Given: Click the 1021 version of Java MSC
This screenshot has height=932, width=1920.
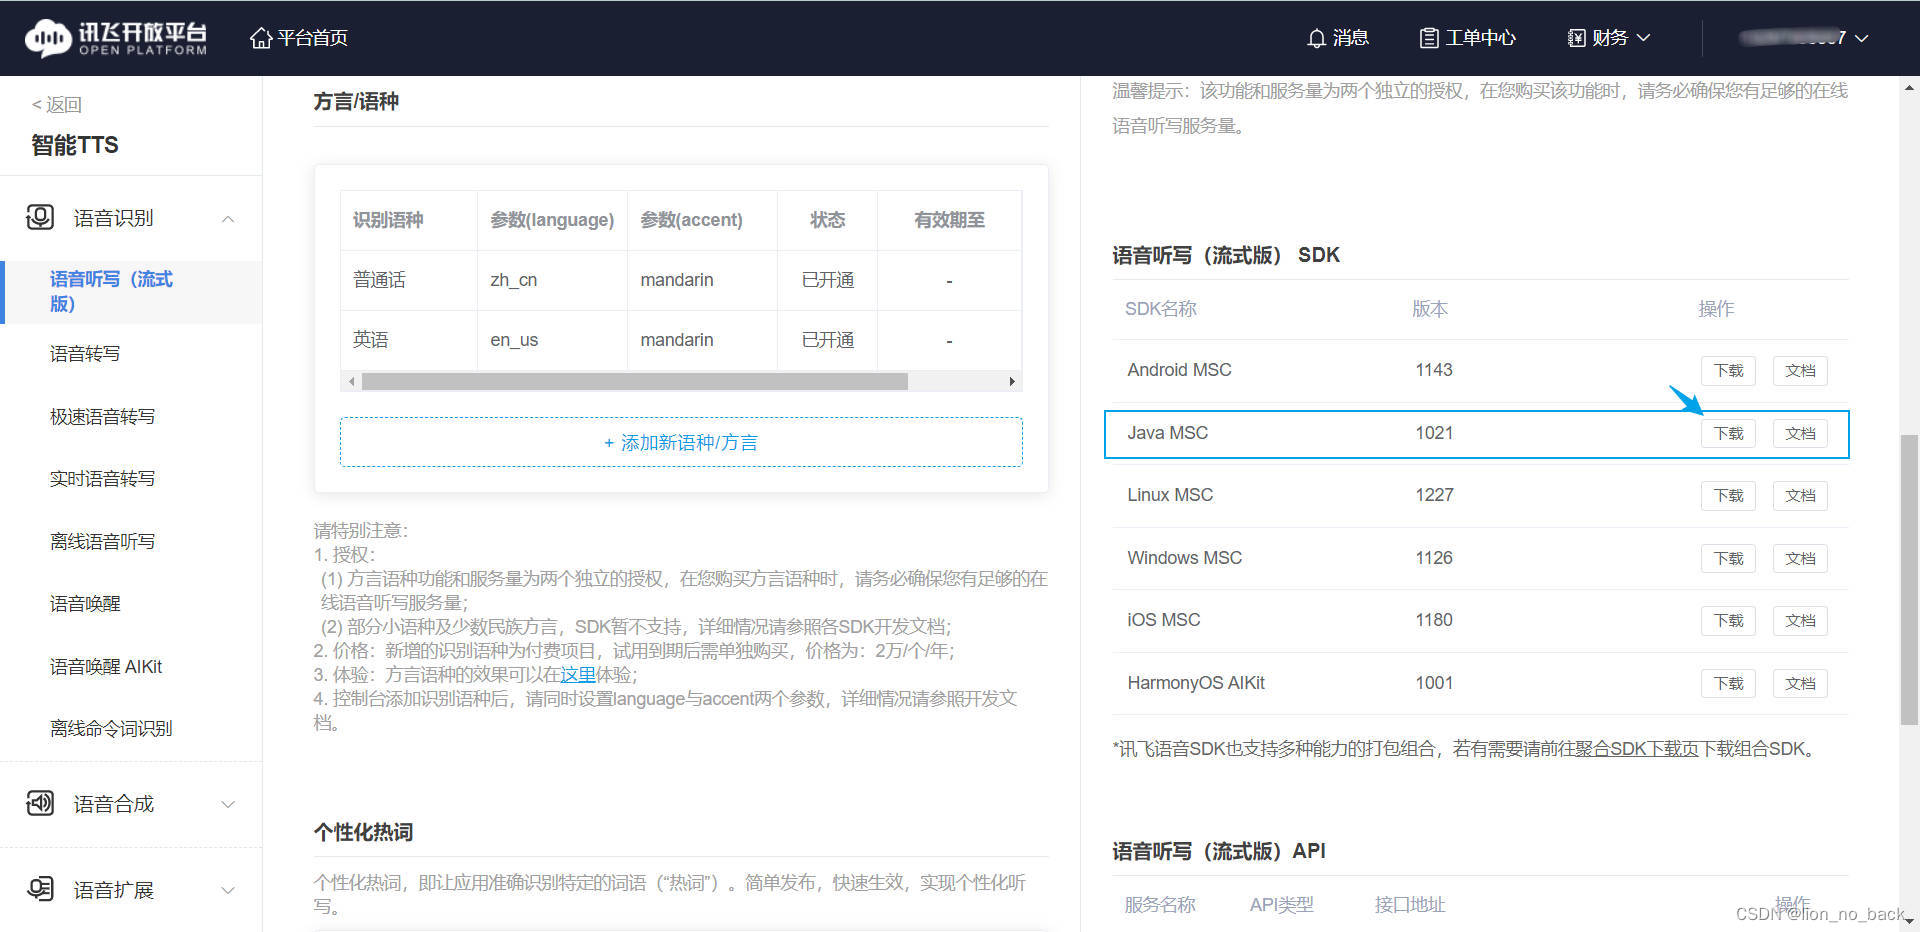Looking at the screenshot, I should click(x=1434, y=433).
